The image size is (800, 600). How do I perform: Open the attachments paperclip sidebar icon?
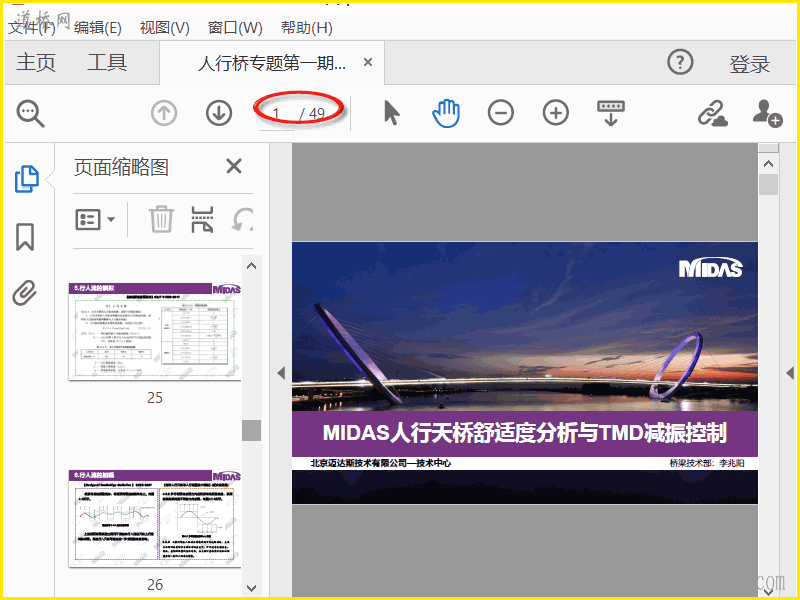pyautogui.click(x=24, y=293)
